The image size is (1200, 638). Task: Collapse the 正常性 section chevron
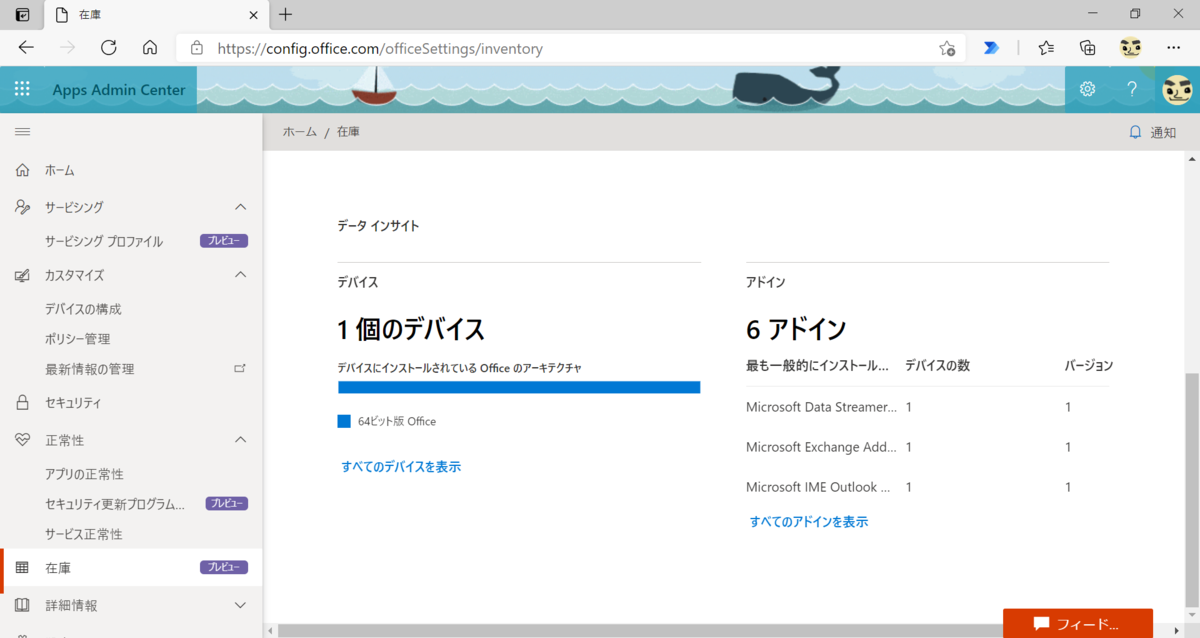[x=240, y=440]
